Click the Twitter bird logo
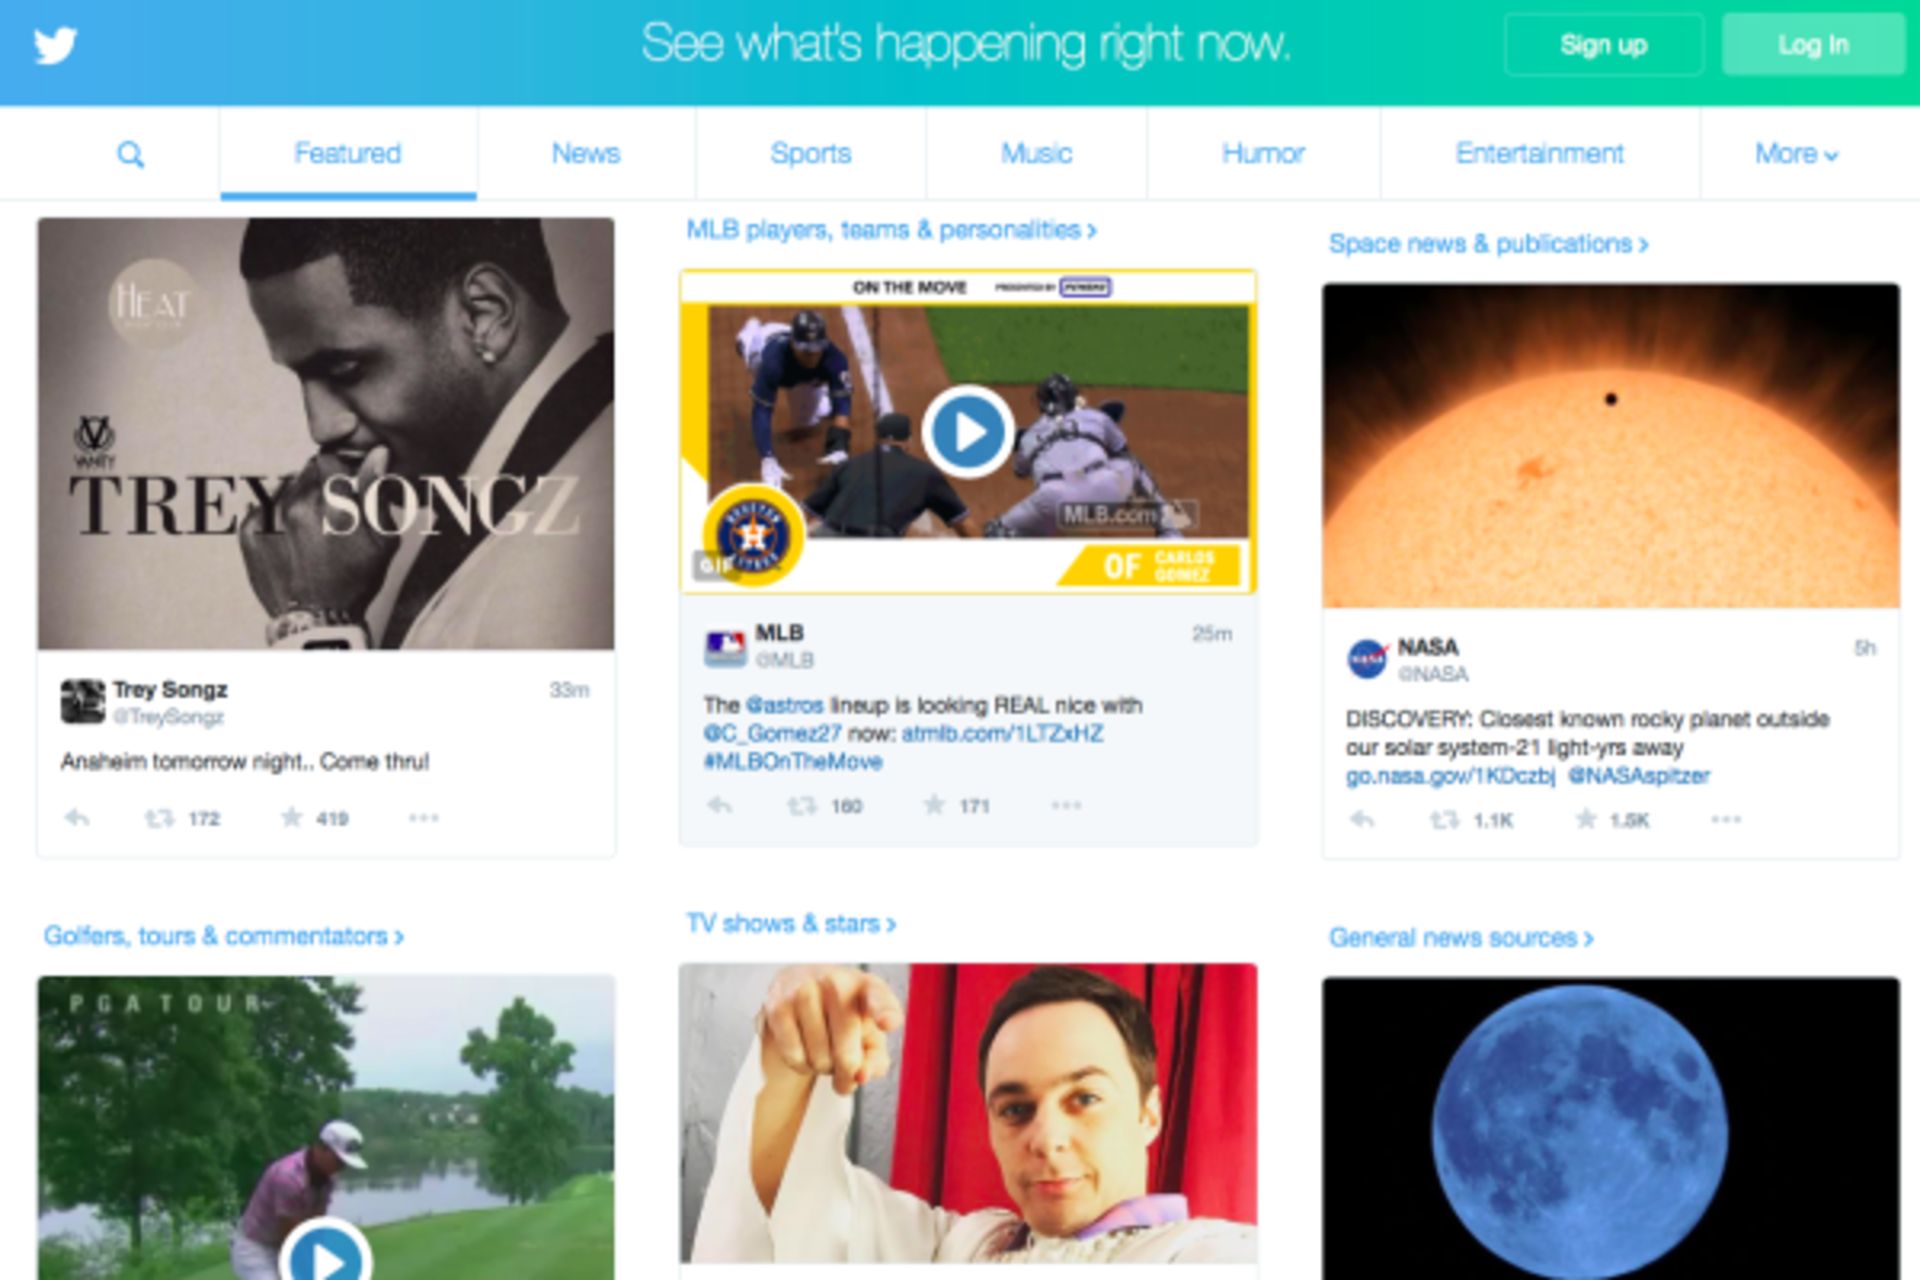This screenshot has height=1280, width=1920. [55, 45]
